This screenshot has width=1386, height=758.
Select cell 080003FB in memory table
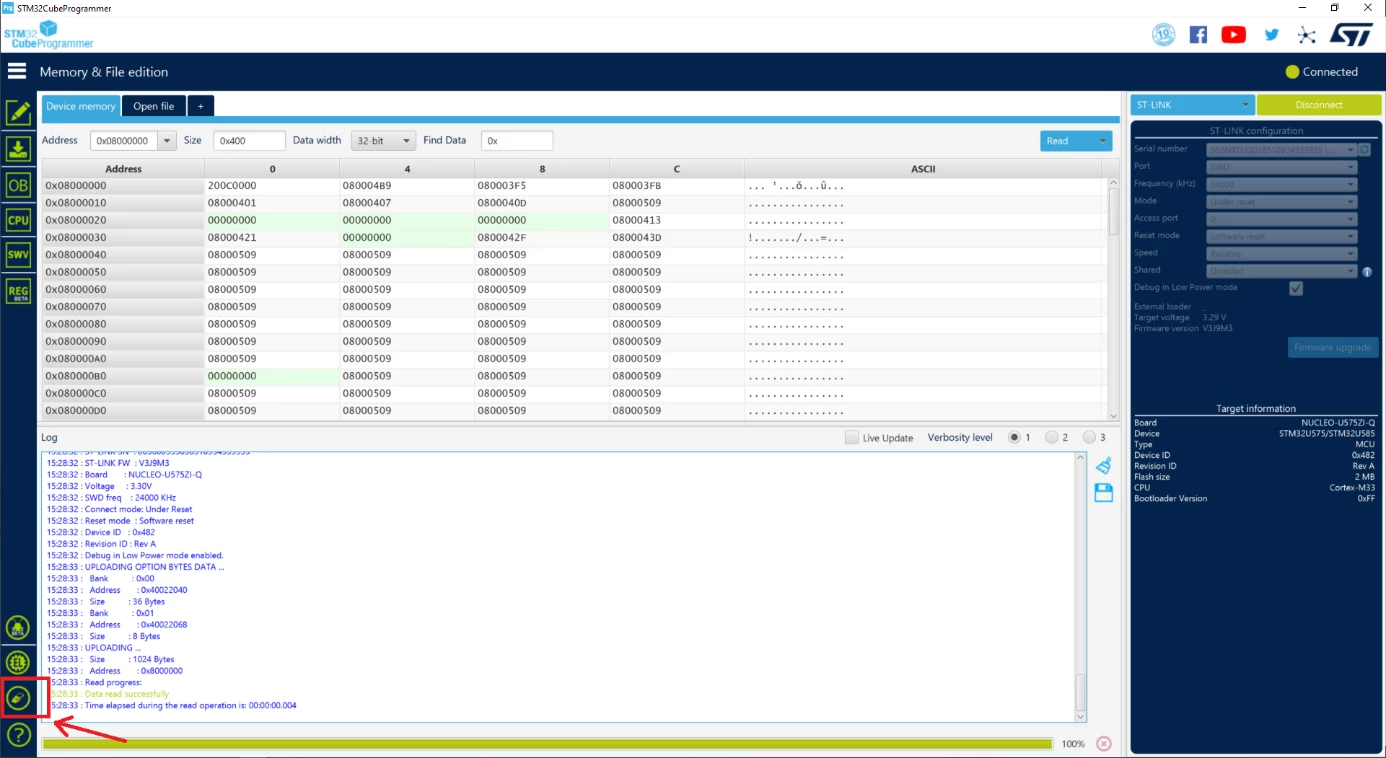(x=677, y=185)
